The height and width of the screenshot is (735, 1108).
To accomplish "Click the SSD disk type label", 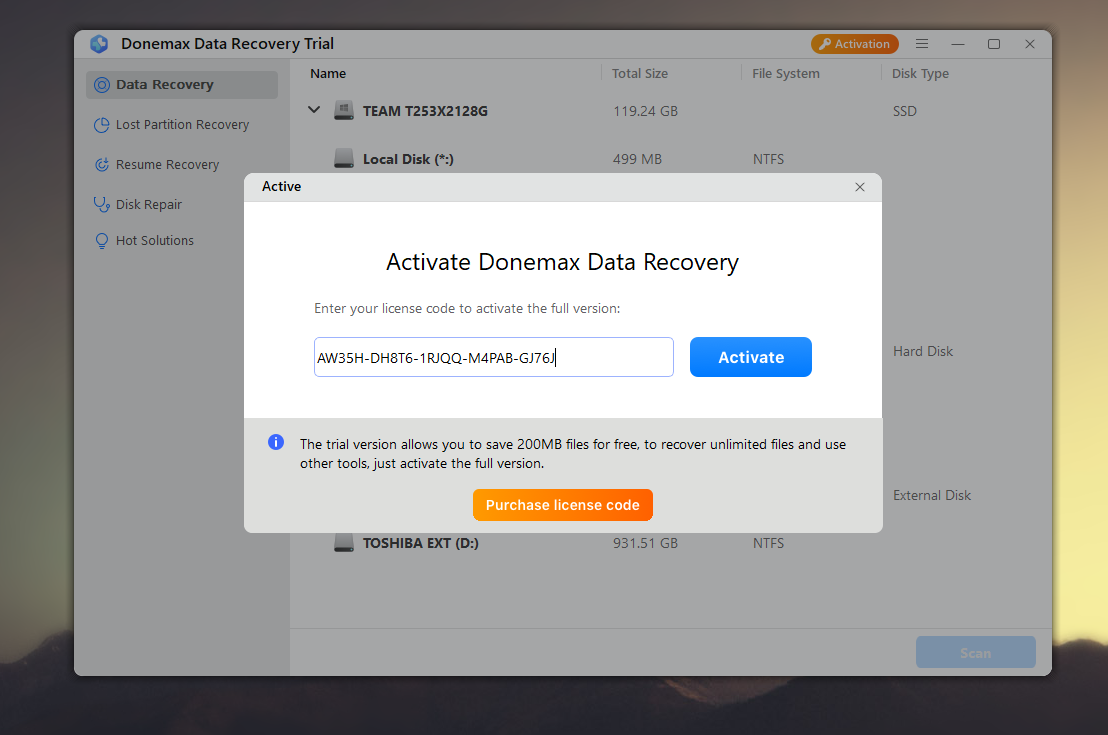I will (x=904, y=111).
